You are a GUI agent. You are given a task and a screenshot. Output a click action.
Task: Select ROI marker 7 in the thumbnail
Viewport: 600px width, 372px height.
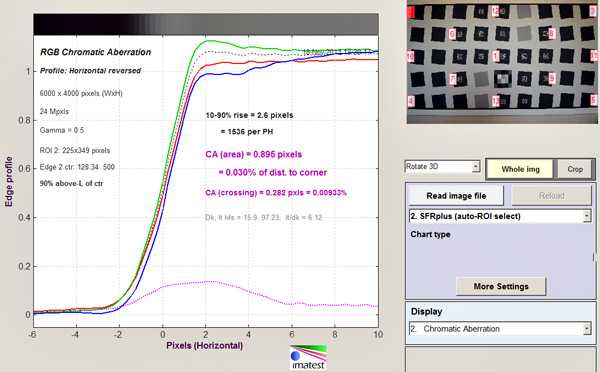[452, 79]
